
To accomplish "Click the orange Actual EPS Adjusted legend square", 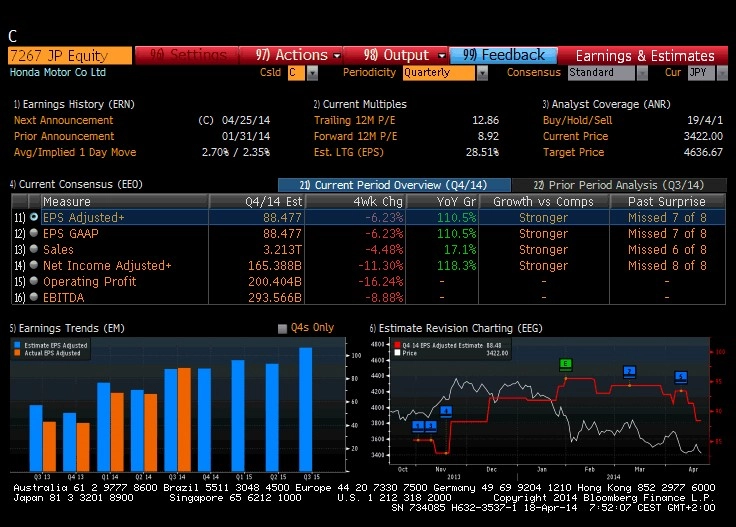I will point(17,353).
